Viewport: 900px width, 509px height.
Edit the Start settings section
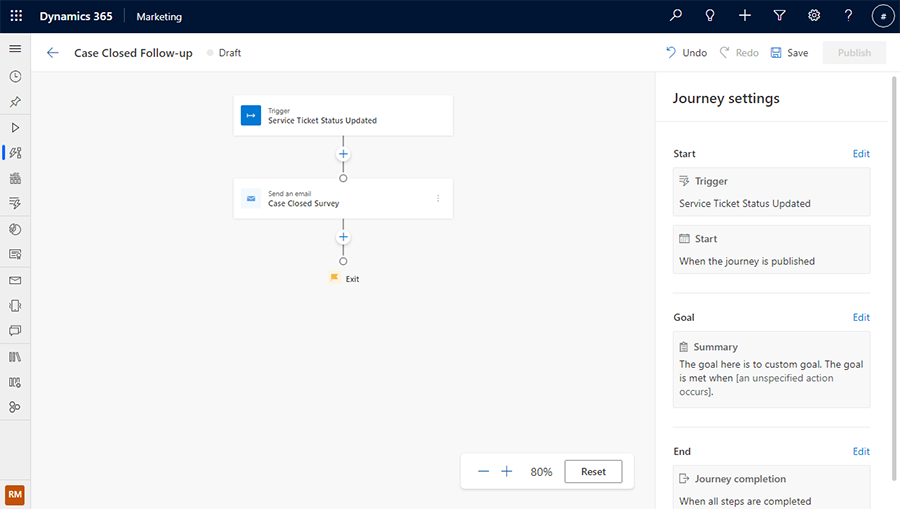pyautogui.click(x=860, y=154)
